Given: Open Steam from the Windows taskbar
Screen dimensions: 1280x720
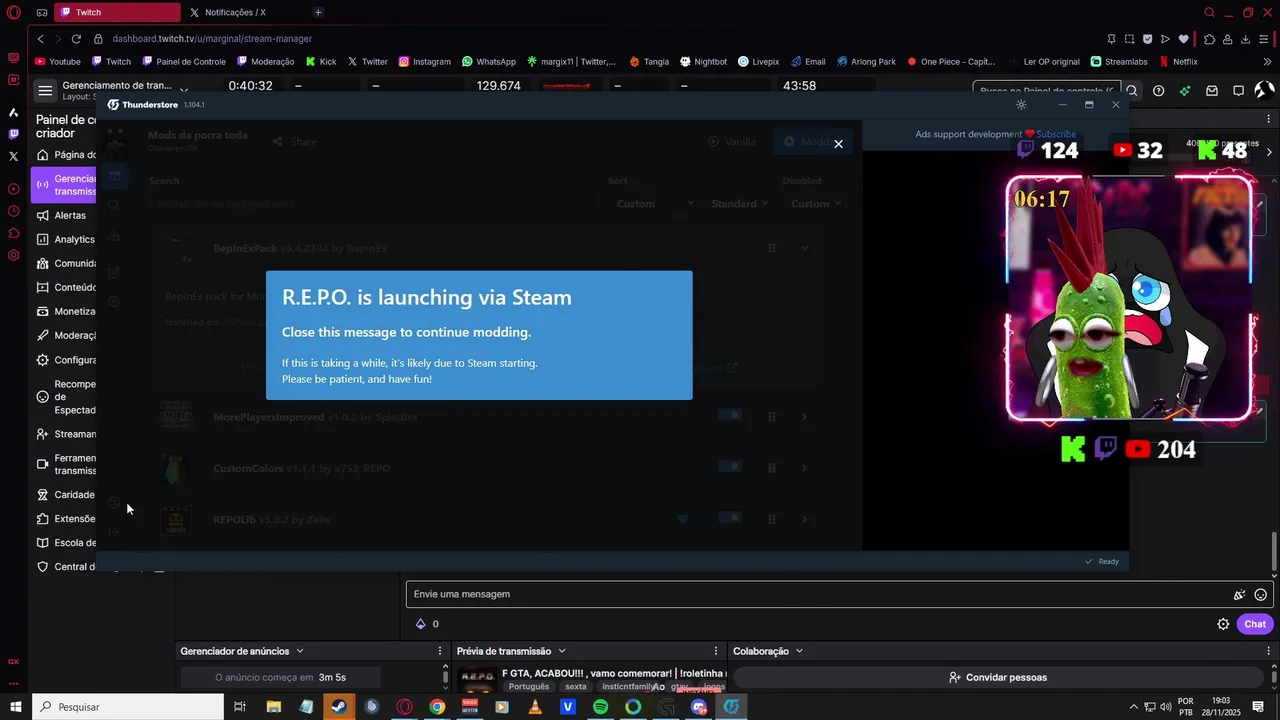Looking at the screenshot, I should pyautogui.click(x=339, y=707).
